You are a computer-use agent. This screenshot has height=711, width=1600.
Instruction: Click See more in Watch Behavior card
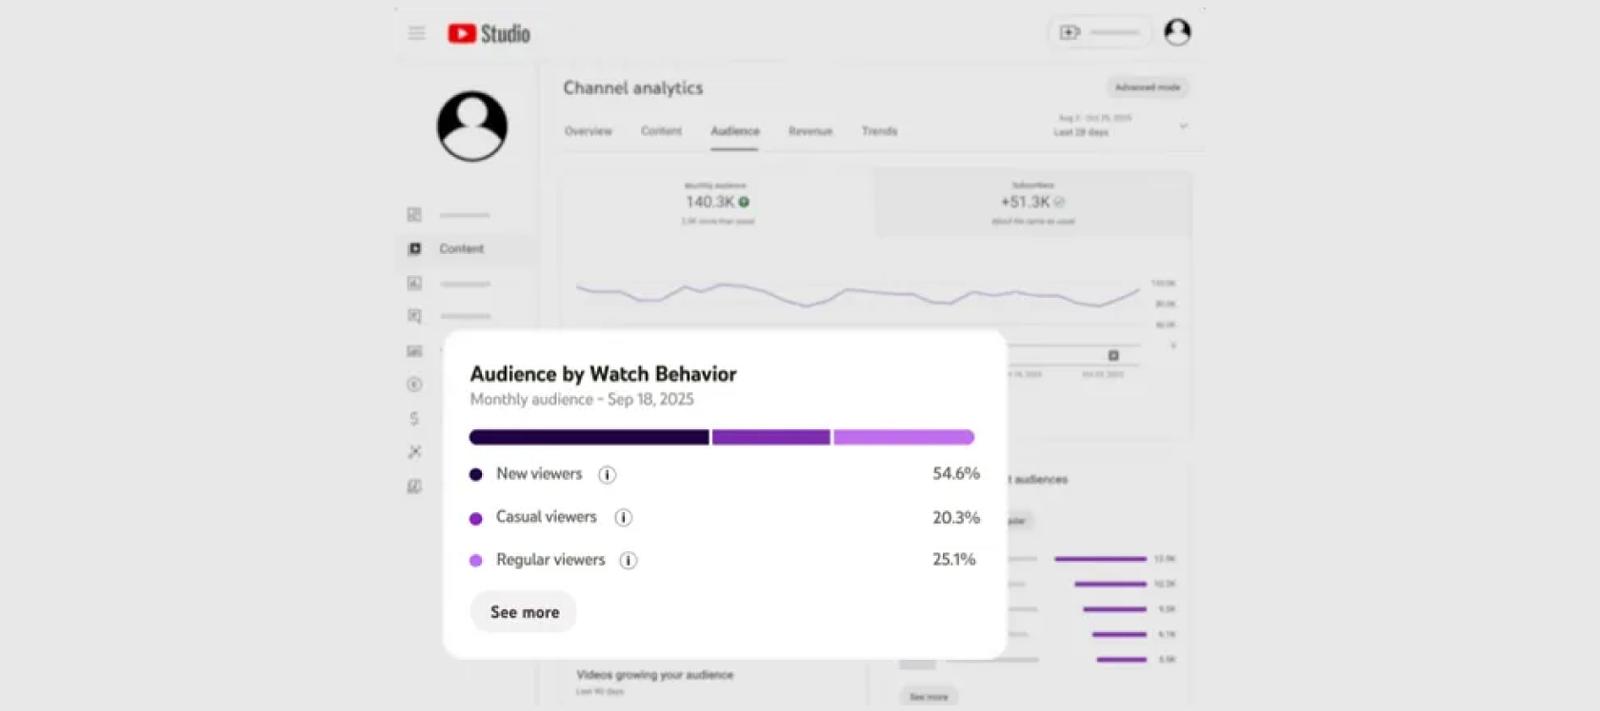524,612
